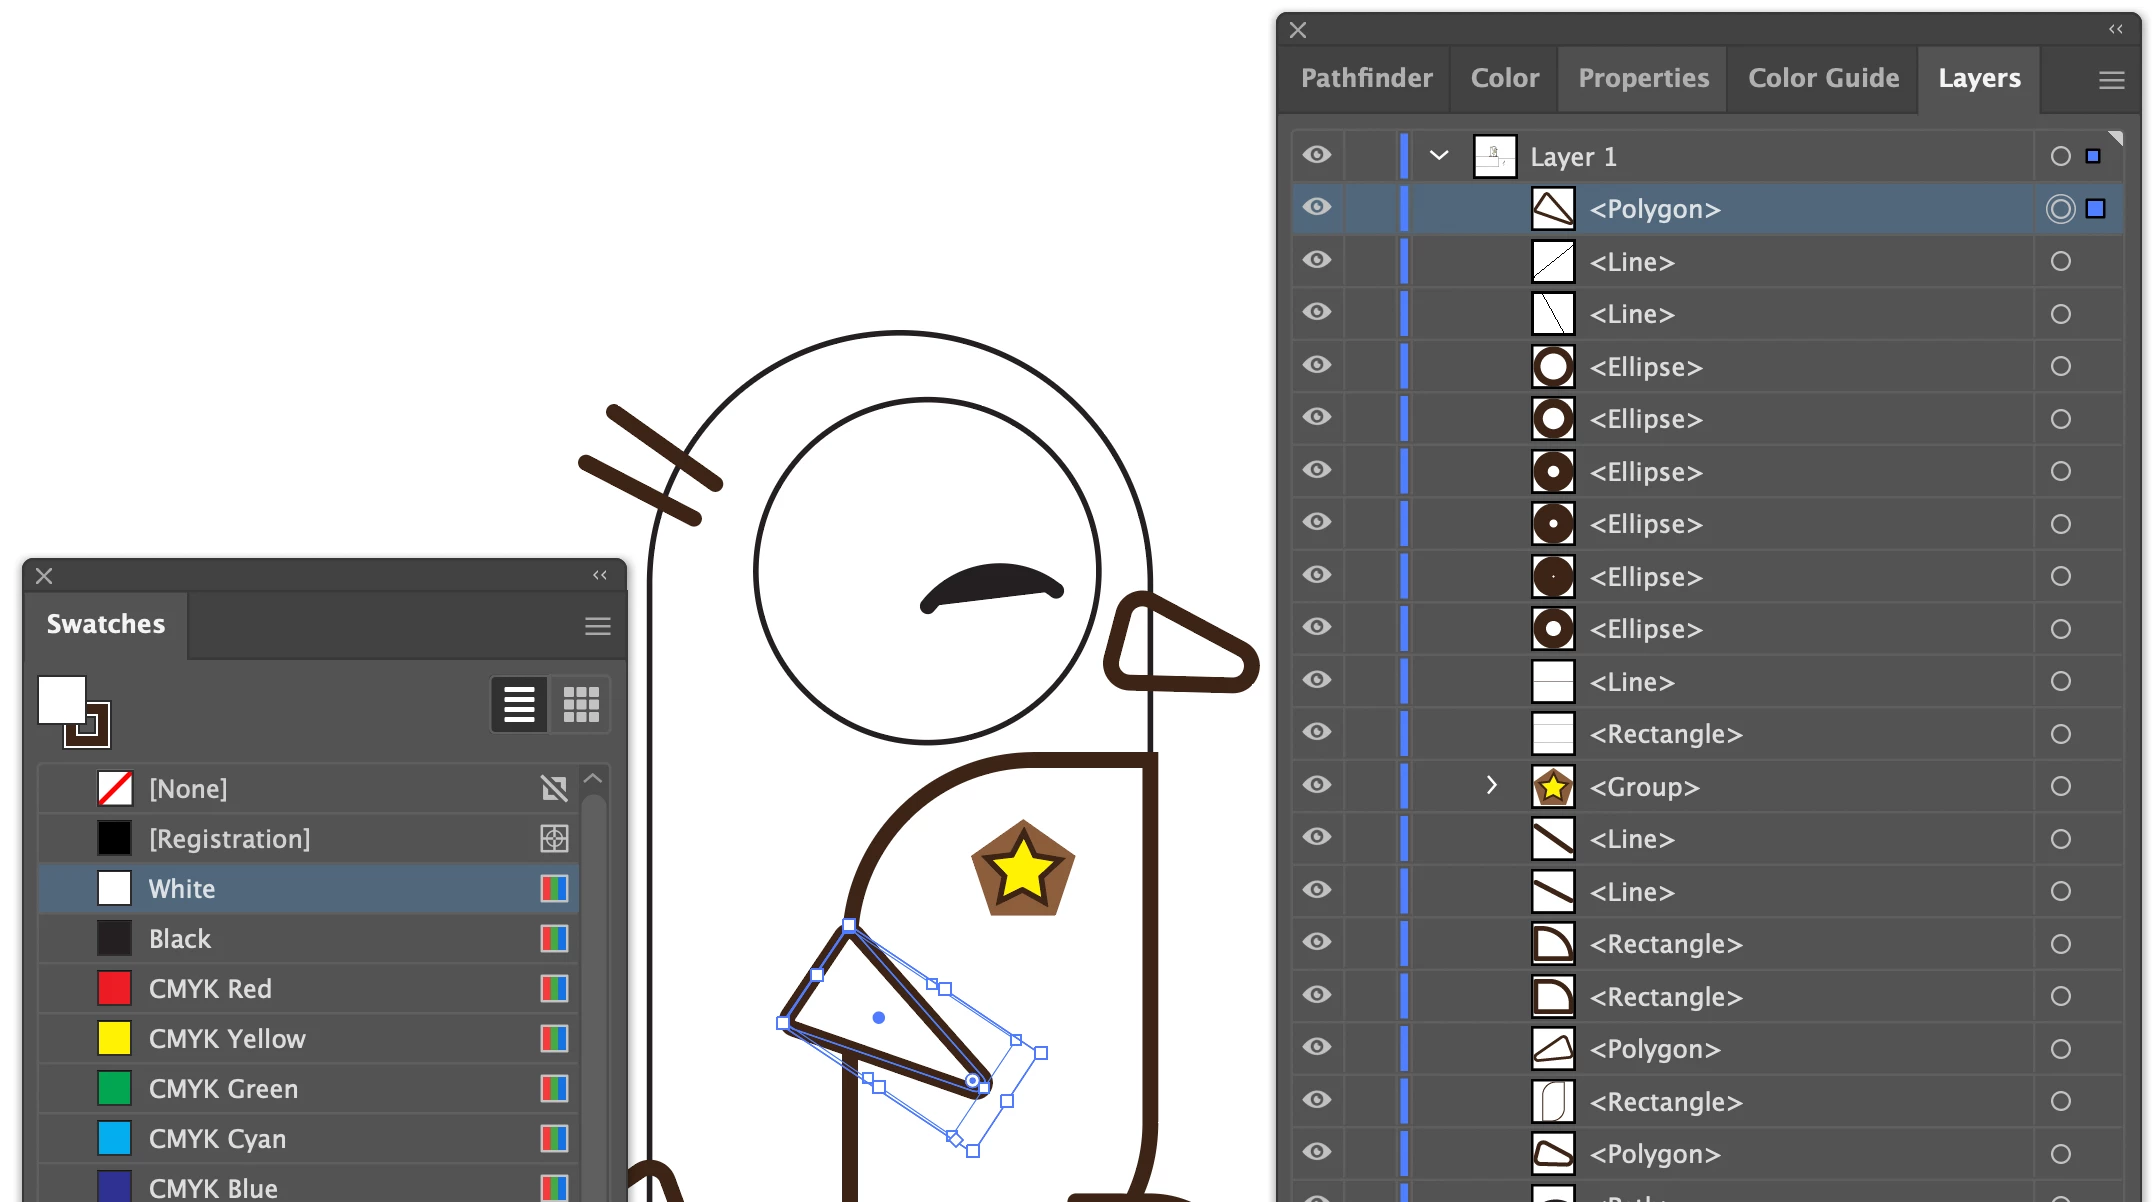Switch Swatches panel to list view
Screen dimensions: 2154x1202
point(518,704)
